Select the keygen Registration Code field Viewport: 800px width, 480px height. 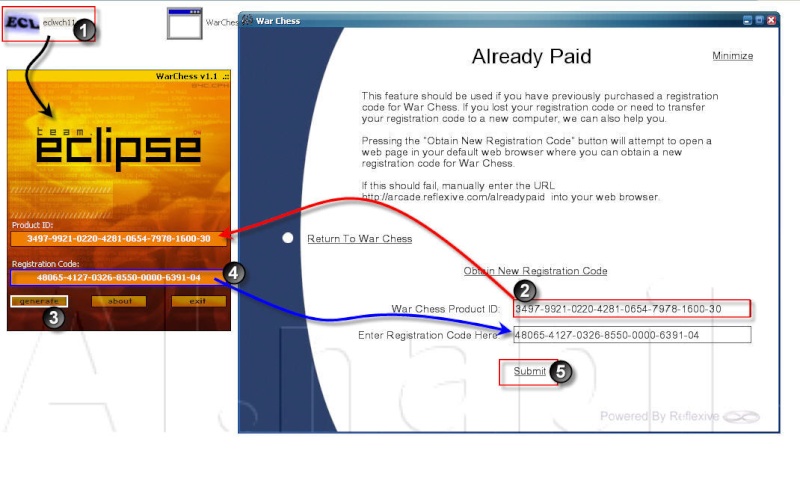tap(118, 277)
